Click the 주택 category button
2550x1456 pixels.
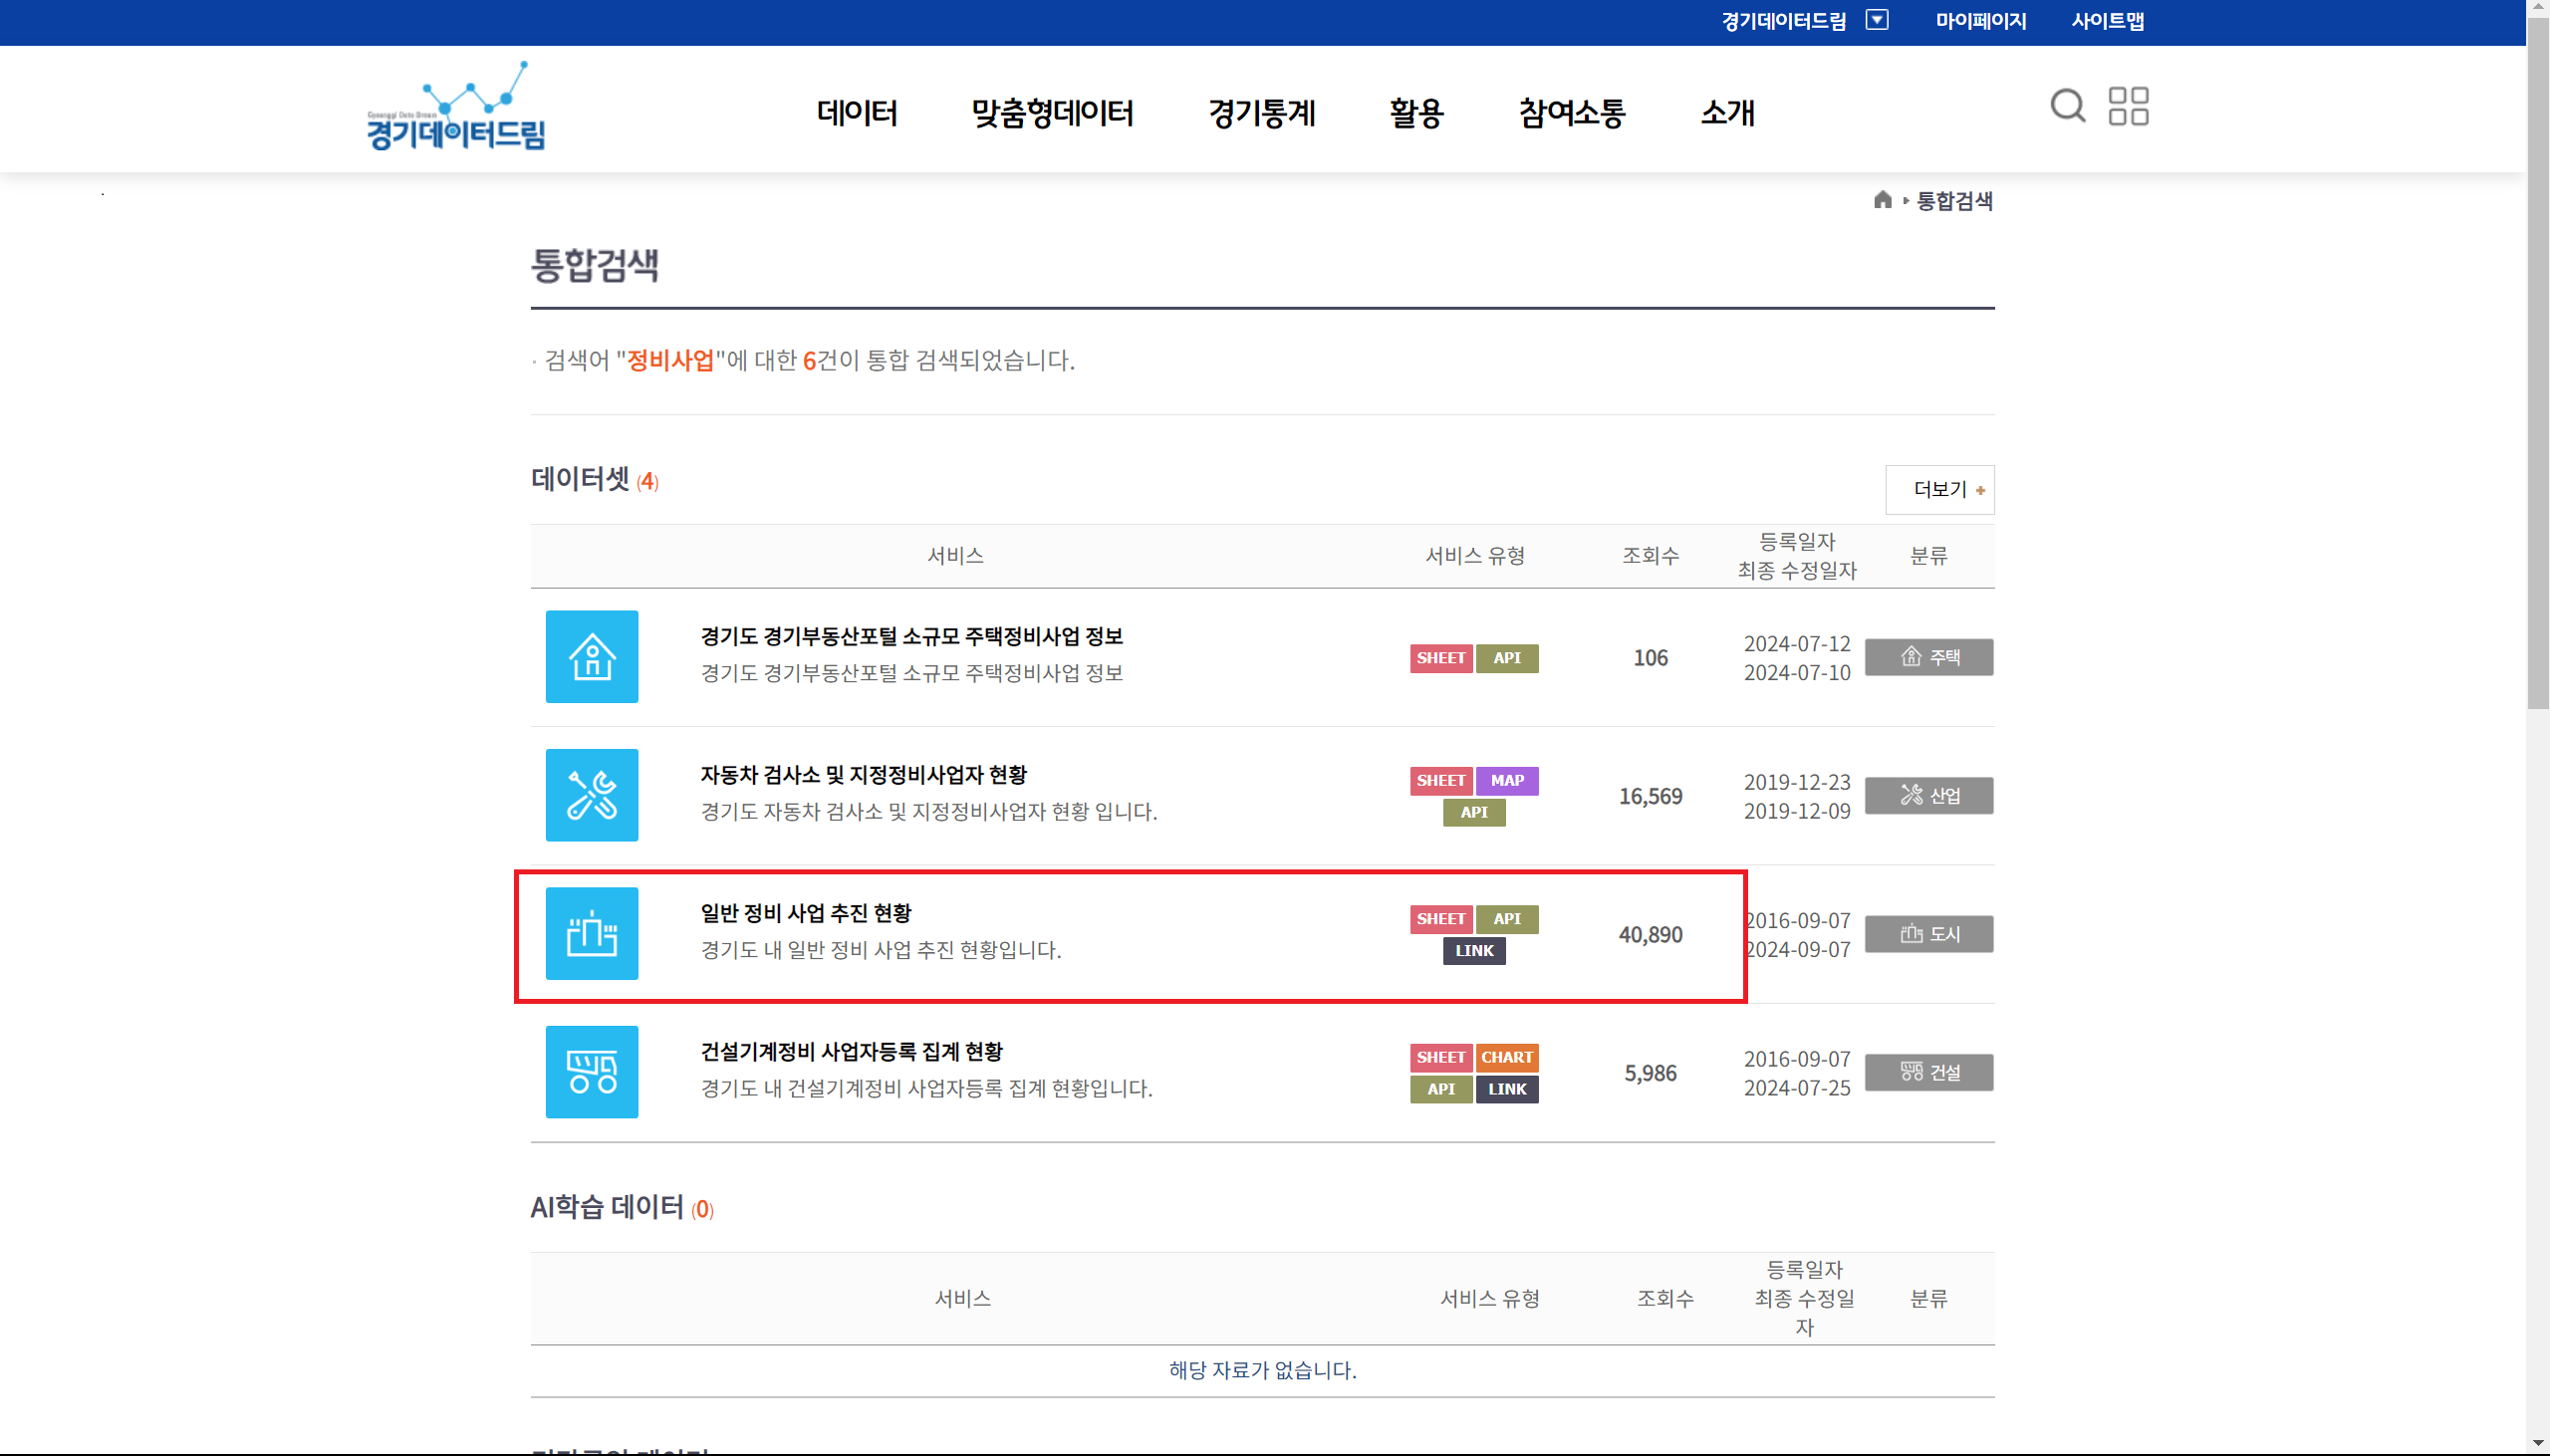coord(1928,657)
